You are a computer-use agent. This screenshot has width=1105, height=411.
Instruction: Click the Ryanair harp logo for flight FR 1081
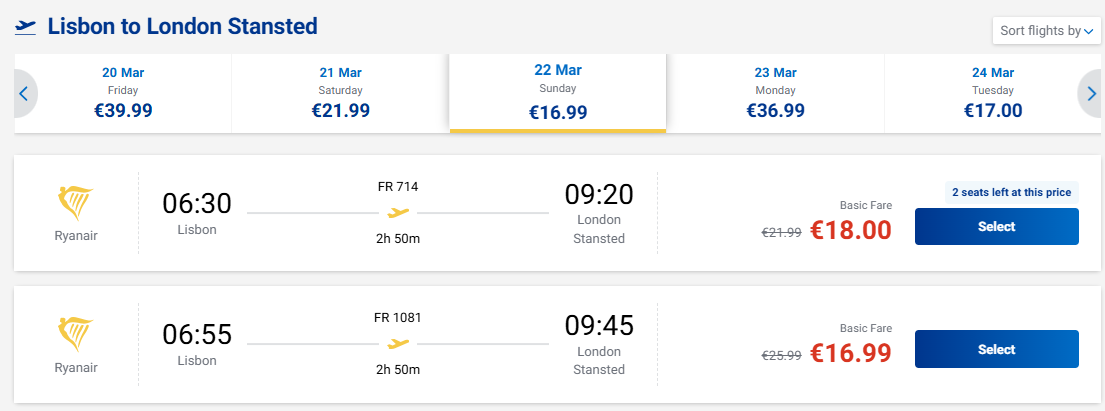click(76, 334)
